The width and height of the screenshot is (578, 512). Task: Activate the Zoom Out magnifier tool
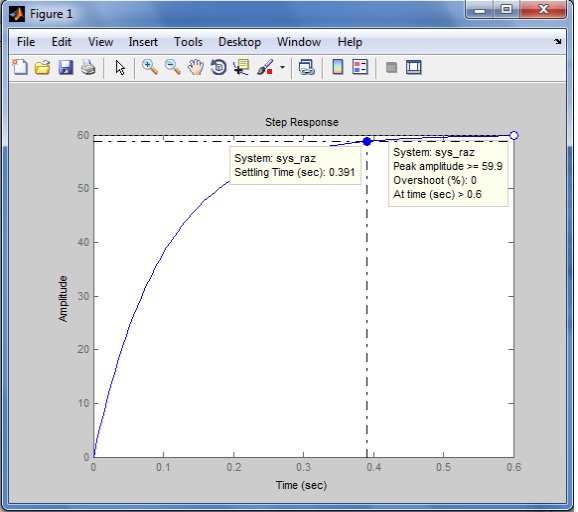tap(173, 67)
